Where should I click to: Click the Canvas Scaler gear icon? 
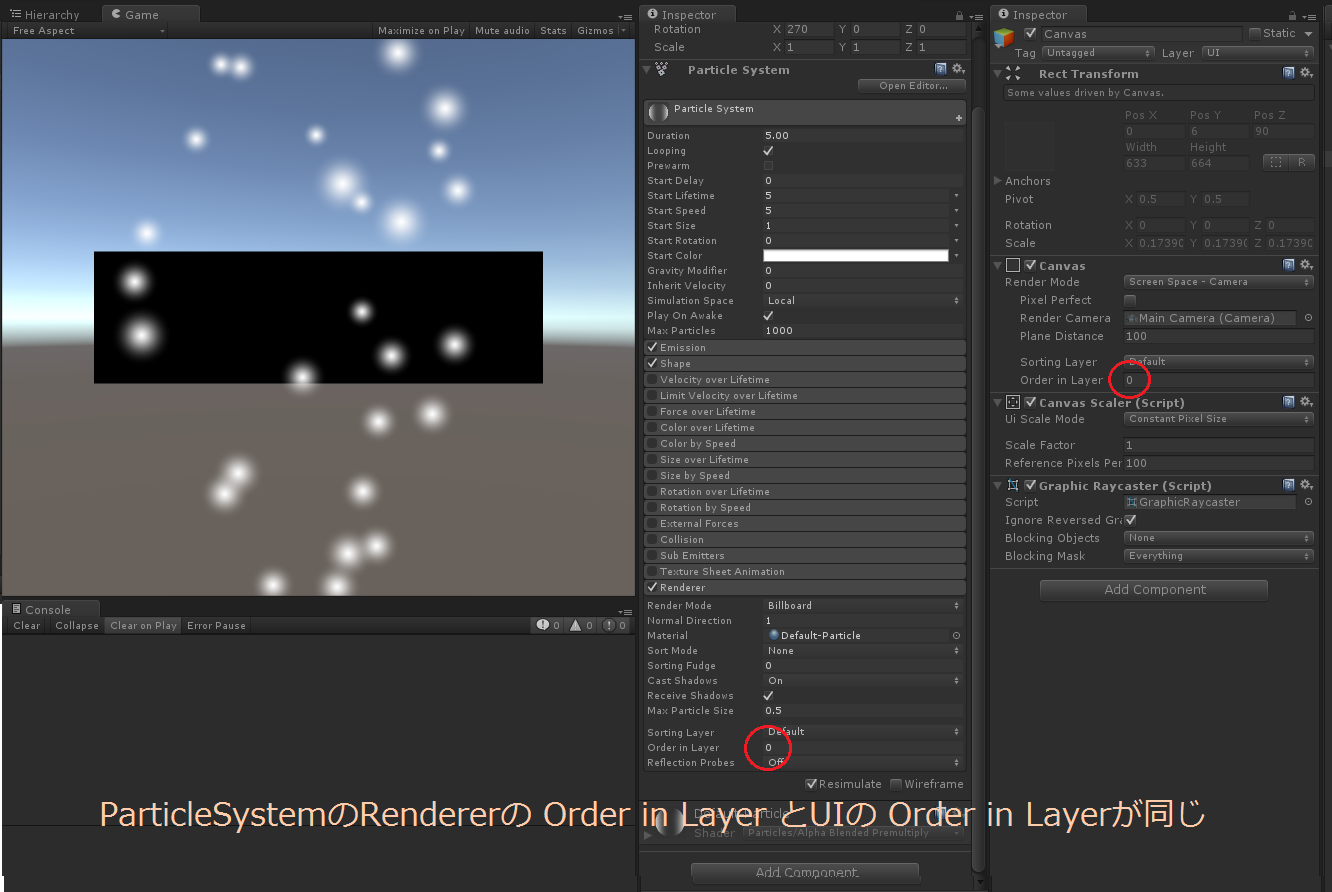(x=1306, y=401)
